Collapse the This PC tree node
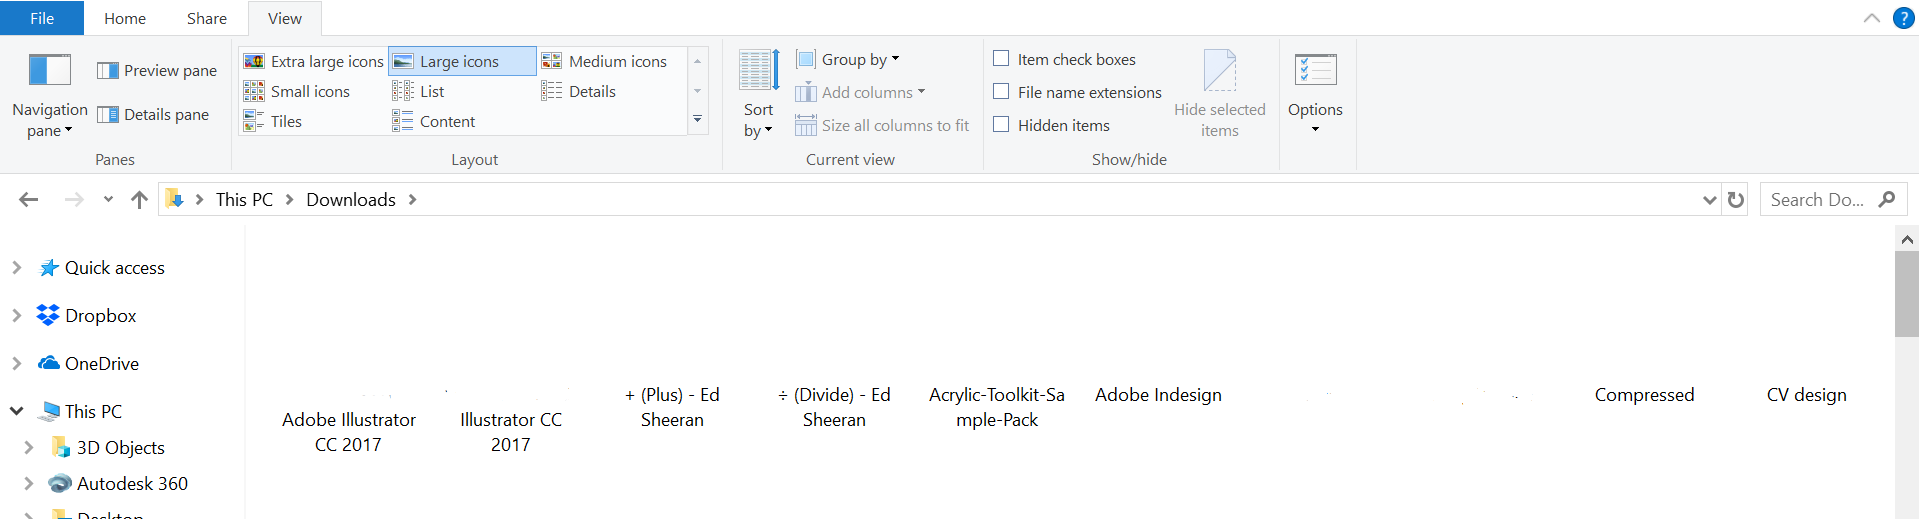 click(16, 411)
